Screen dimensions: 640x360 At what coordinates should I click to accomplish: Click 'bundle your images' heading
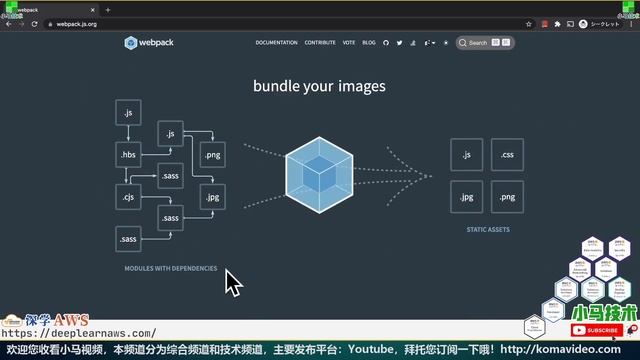pyautogui.click(x=319, y=86)
